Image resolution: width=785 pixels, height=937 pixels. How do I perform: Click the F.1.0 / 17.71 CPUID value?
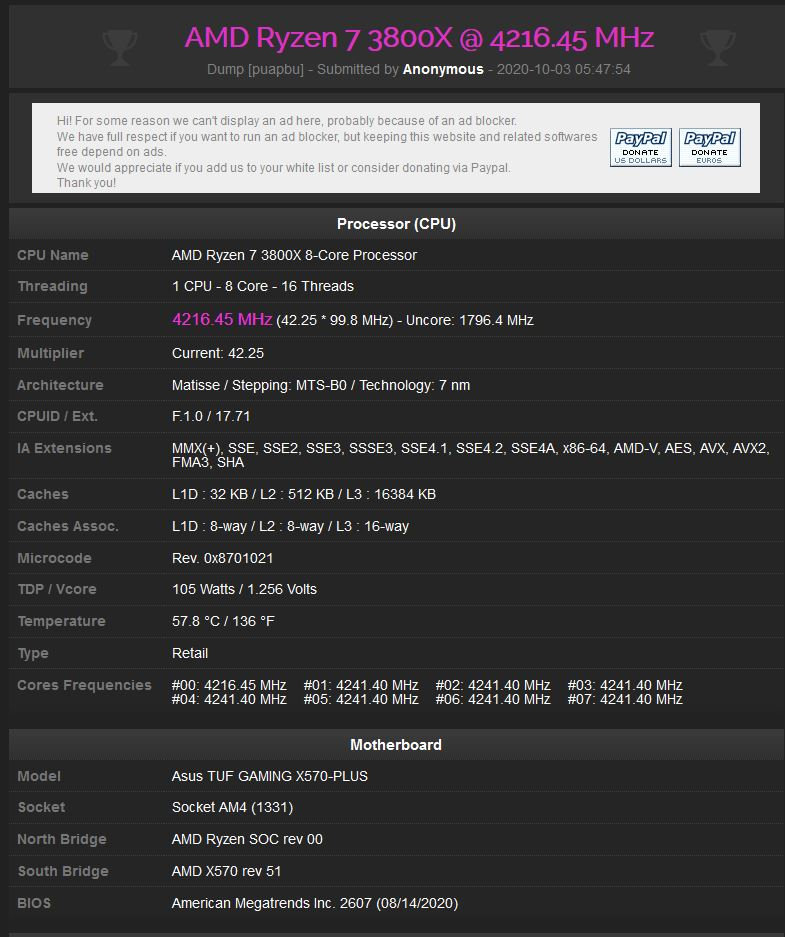[x=211, y=417]
